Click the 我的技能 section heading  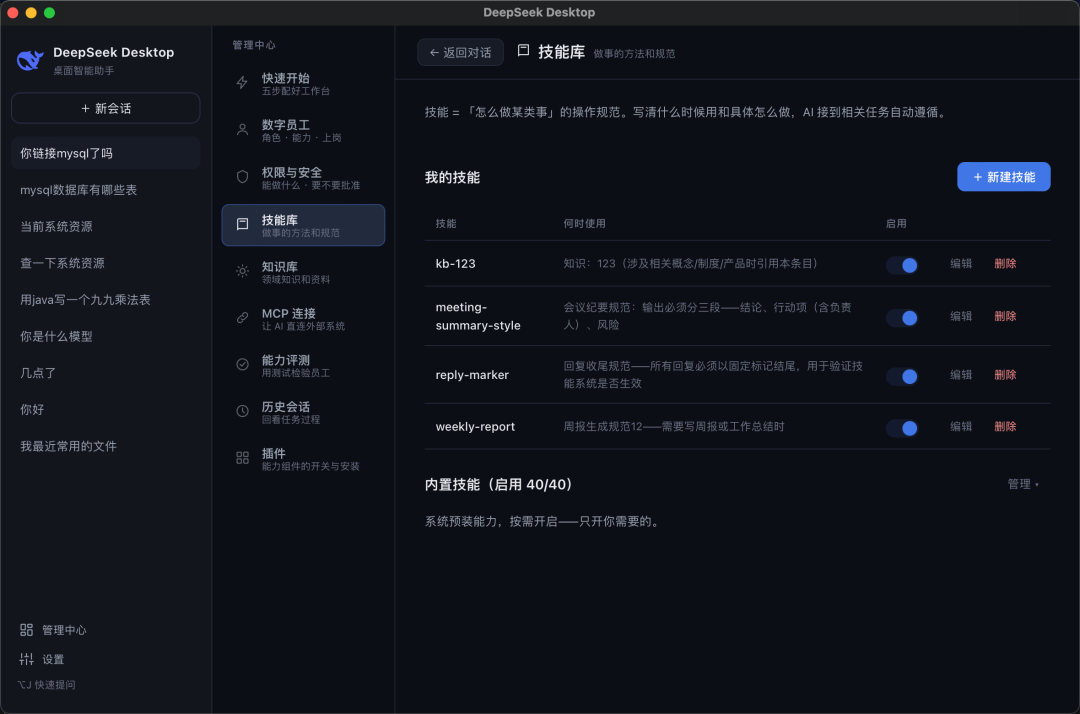(x=452, y=177)
